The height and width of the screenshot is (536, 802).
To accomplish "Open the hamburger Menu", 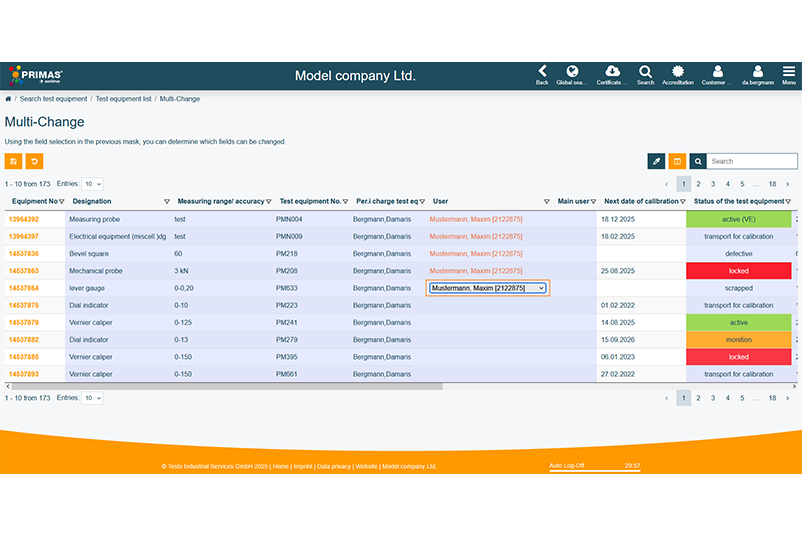I will (789, 75).
